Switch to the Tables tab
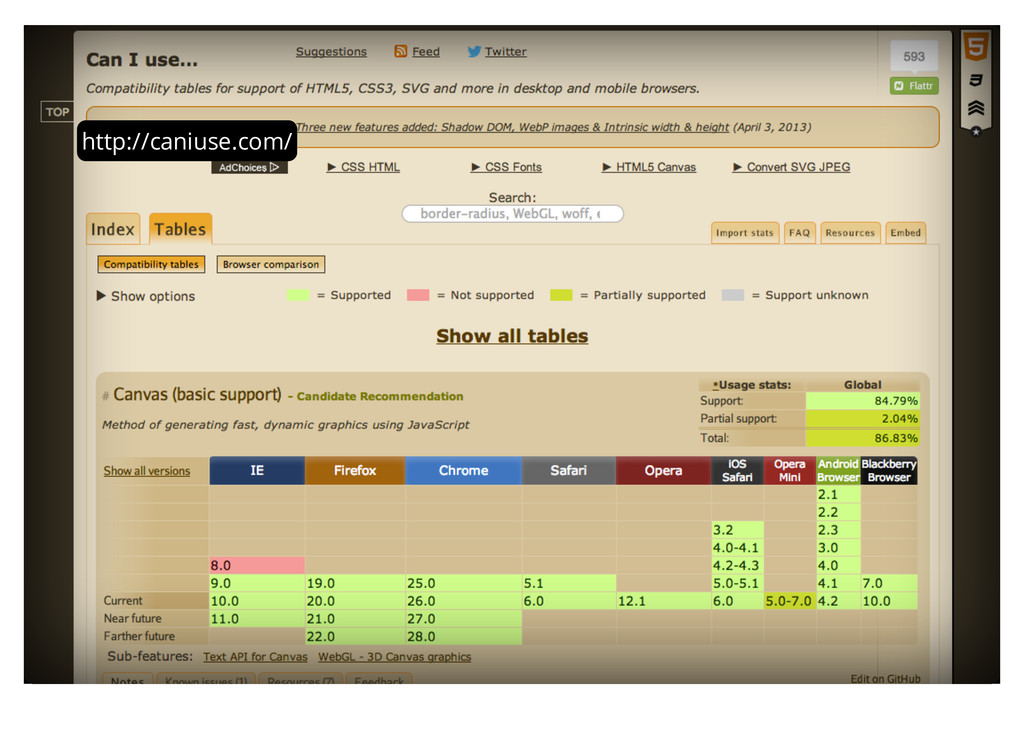Screen dimensions: 1024x738 pos(180,229)
